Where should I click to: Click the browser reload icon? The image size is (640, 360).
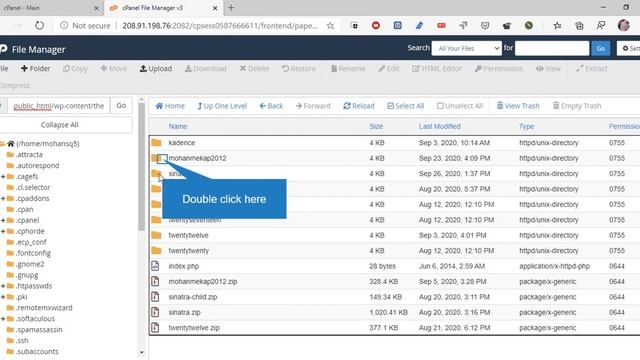tap(39, 25)
